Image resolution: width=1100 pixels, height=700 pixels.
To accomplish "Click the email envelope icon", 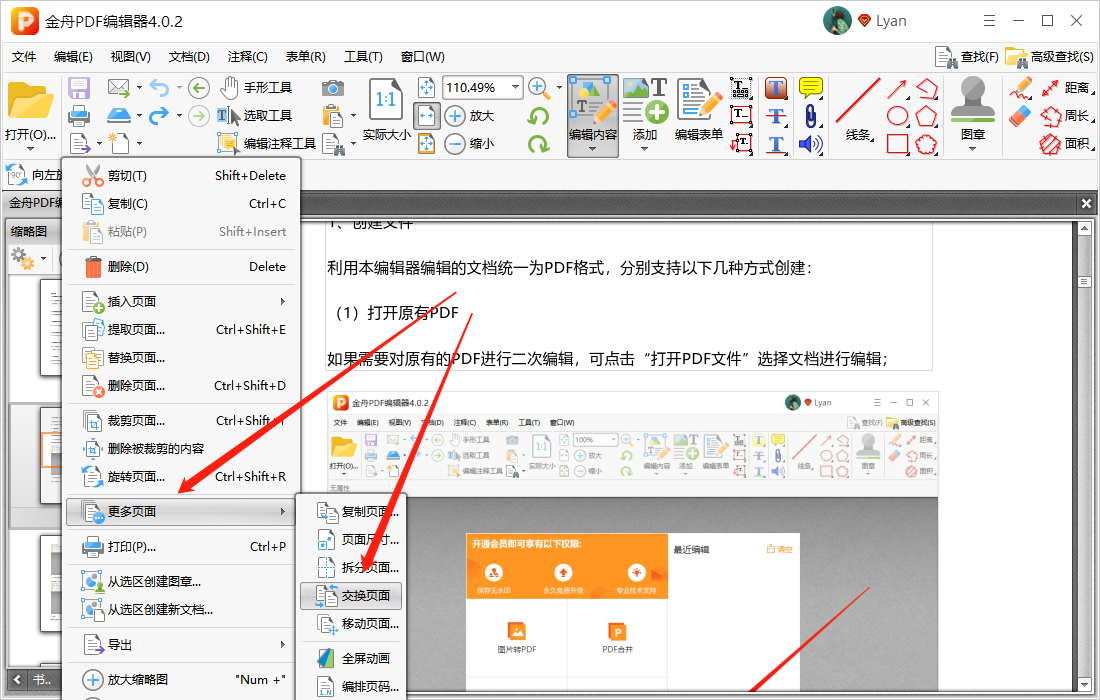I will 119,88.
